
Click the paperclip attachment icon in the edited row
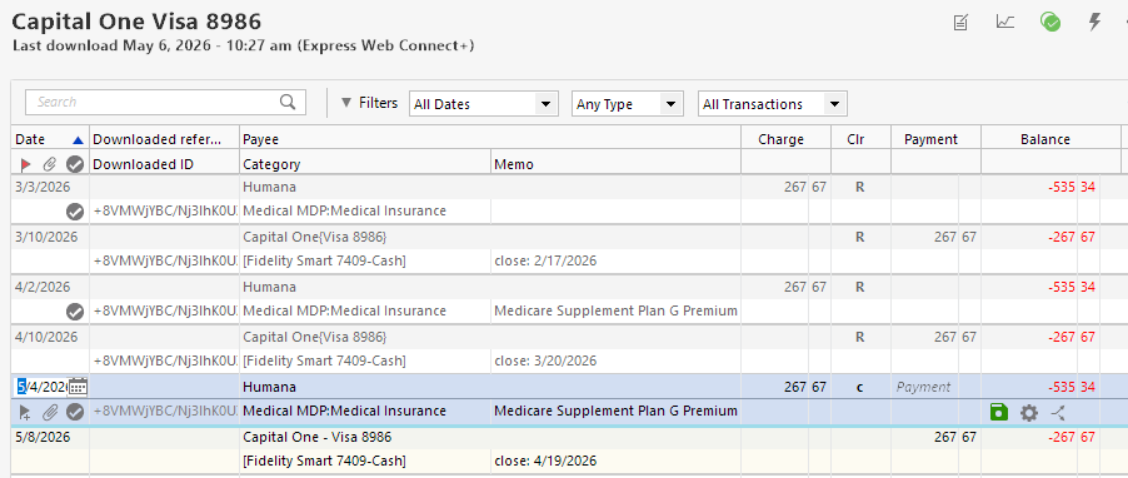pyautogui.click(x=49, y=412)
